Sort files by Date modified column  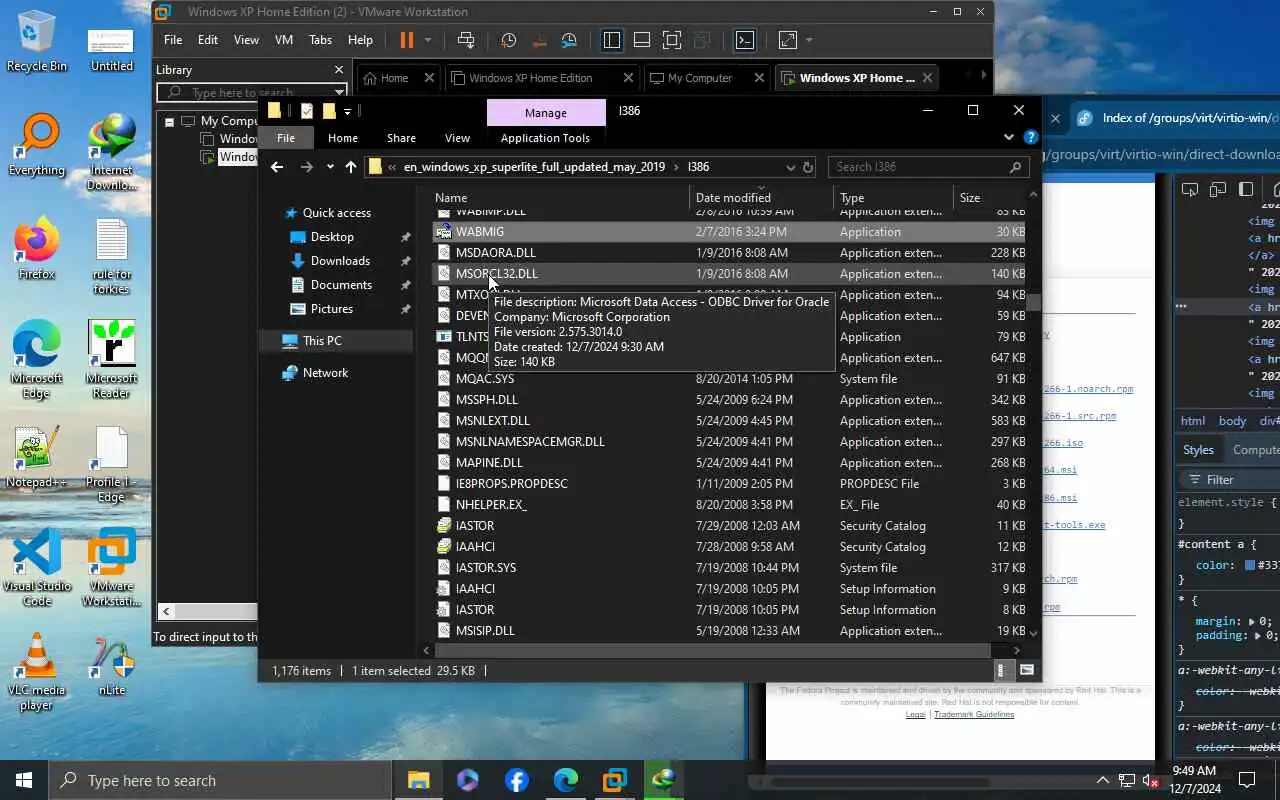coord(760,198)
